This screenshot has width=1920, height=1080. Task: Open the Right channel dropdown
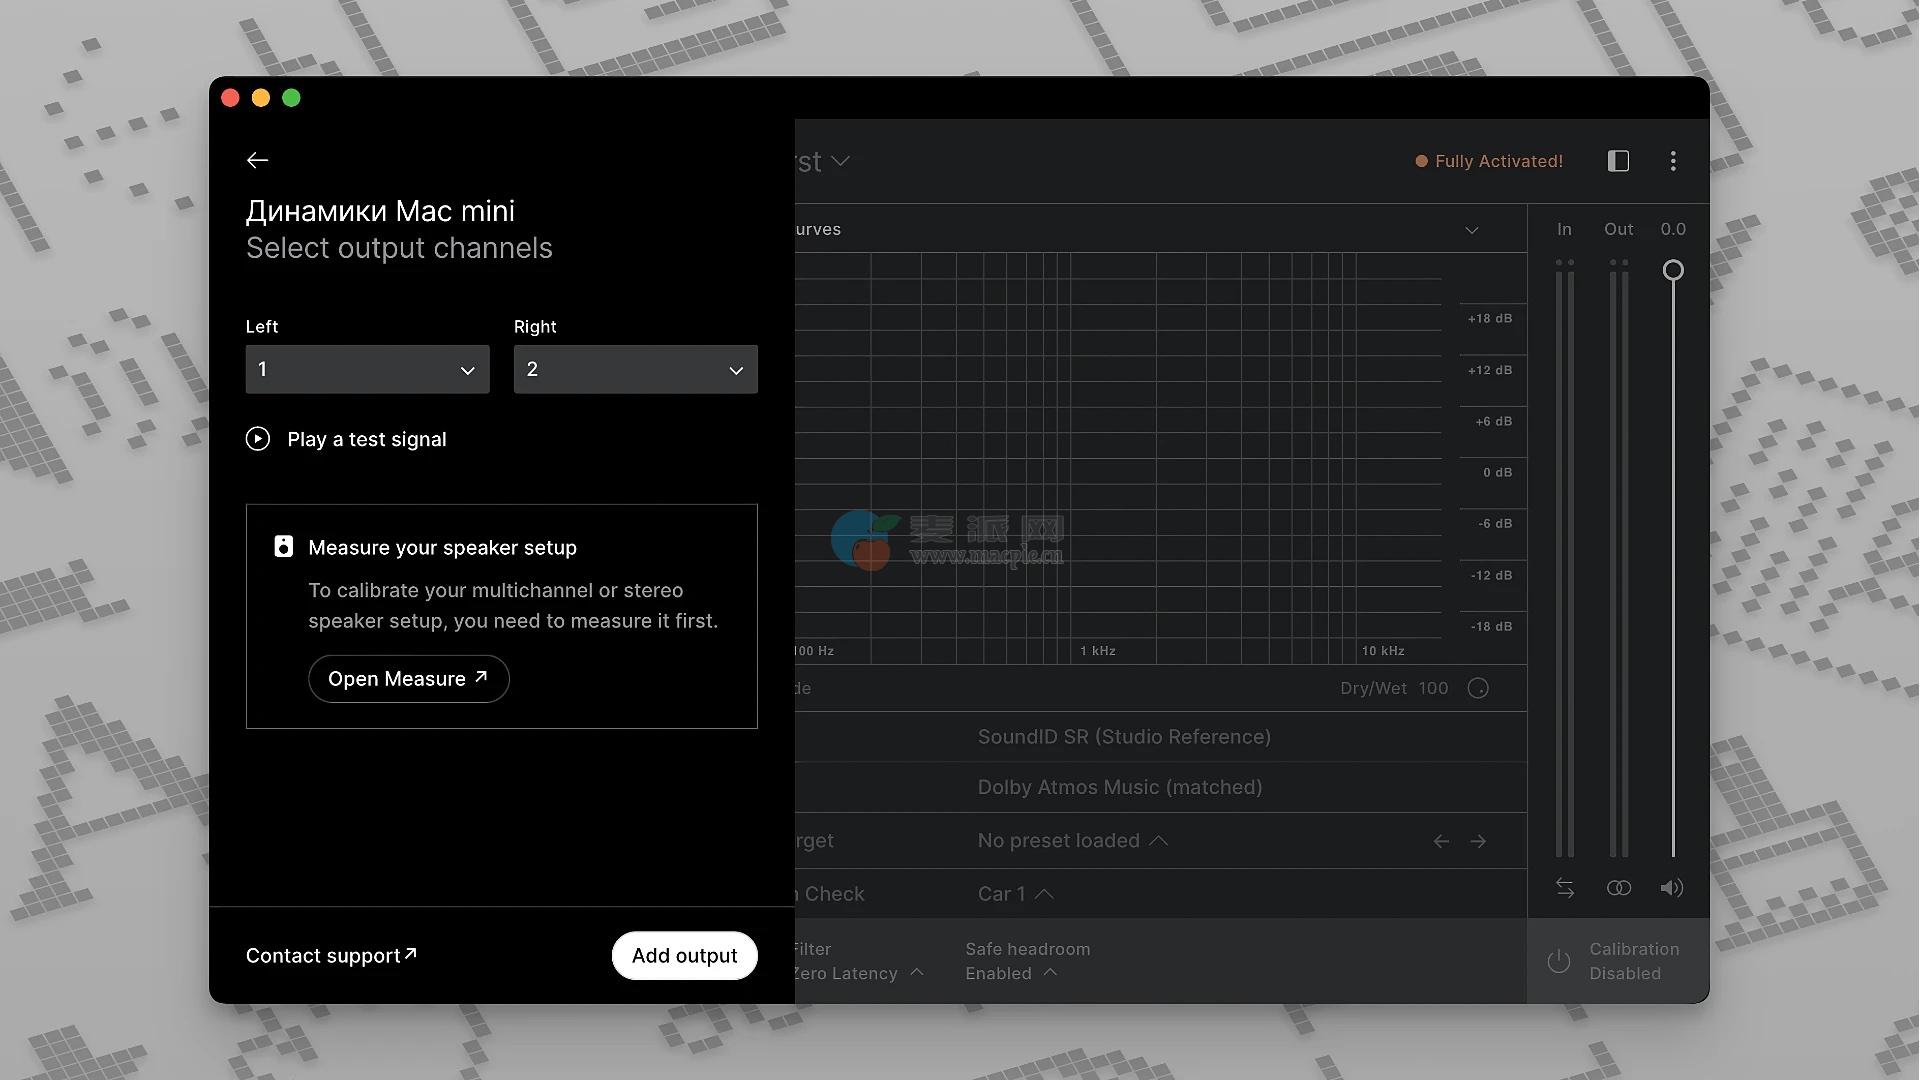[635, 369]
